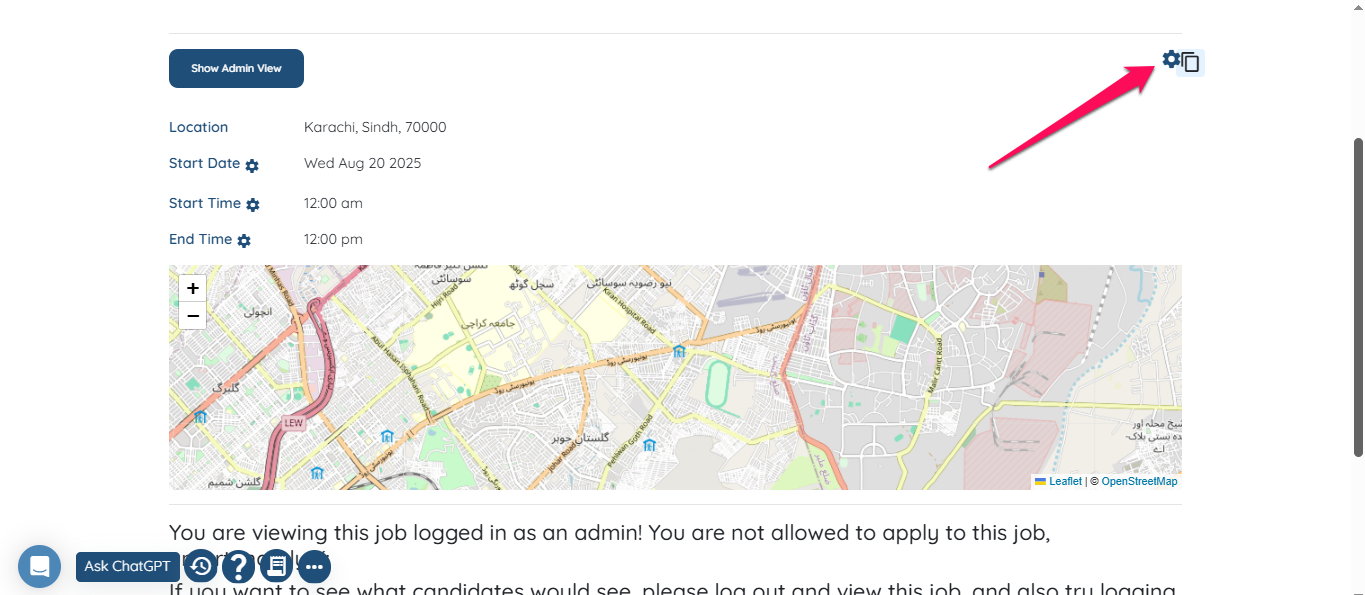The width and height of the screenshot is (1365, 595).
Task: Edit Start Date via its gear icon
Action: (x=252, y=166)
